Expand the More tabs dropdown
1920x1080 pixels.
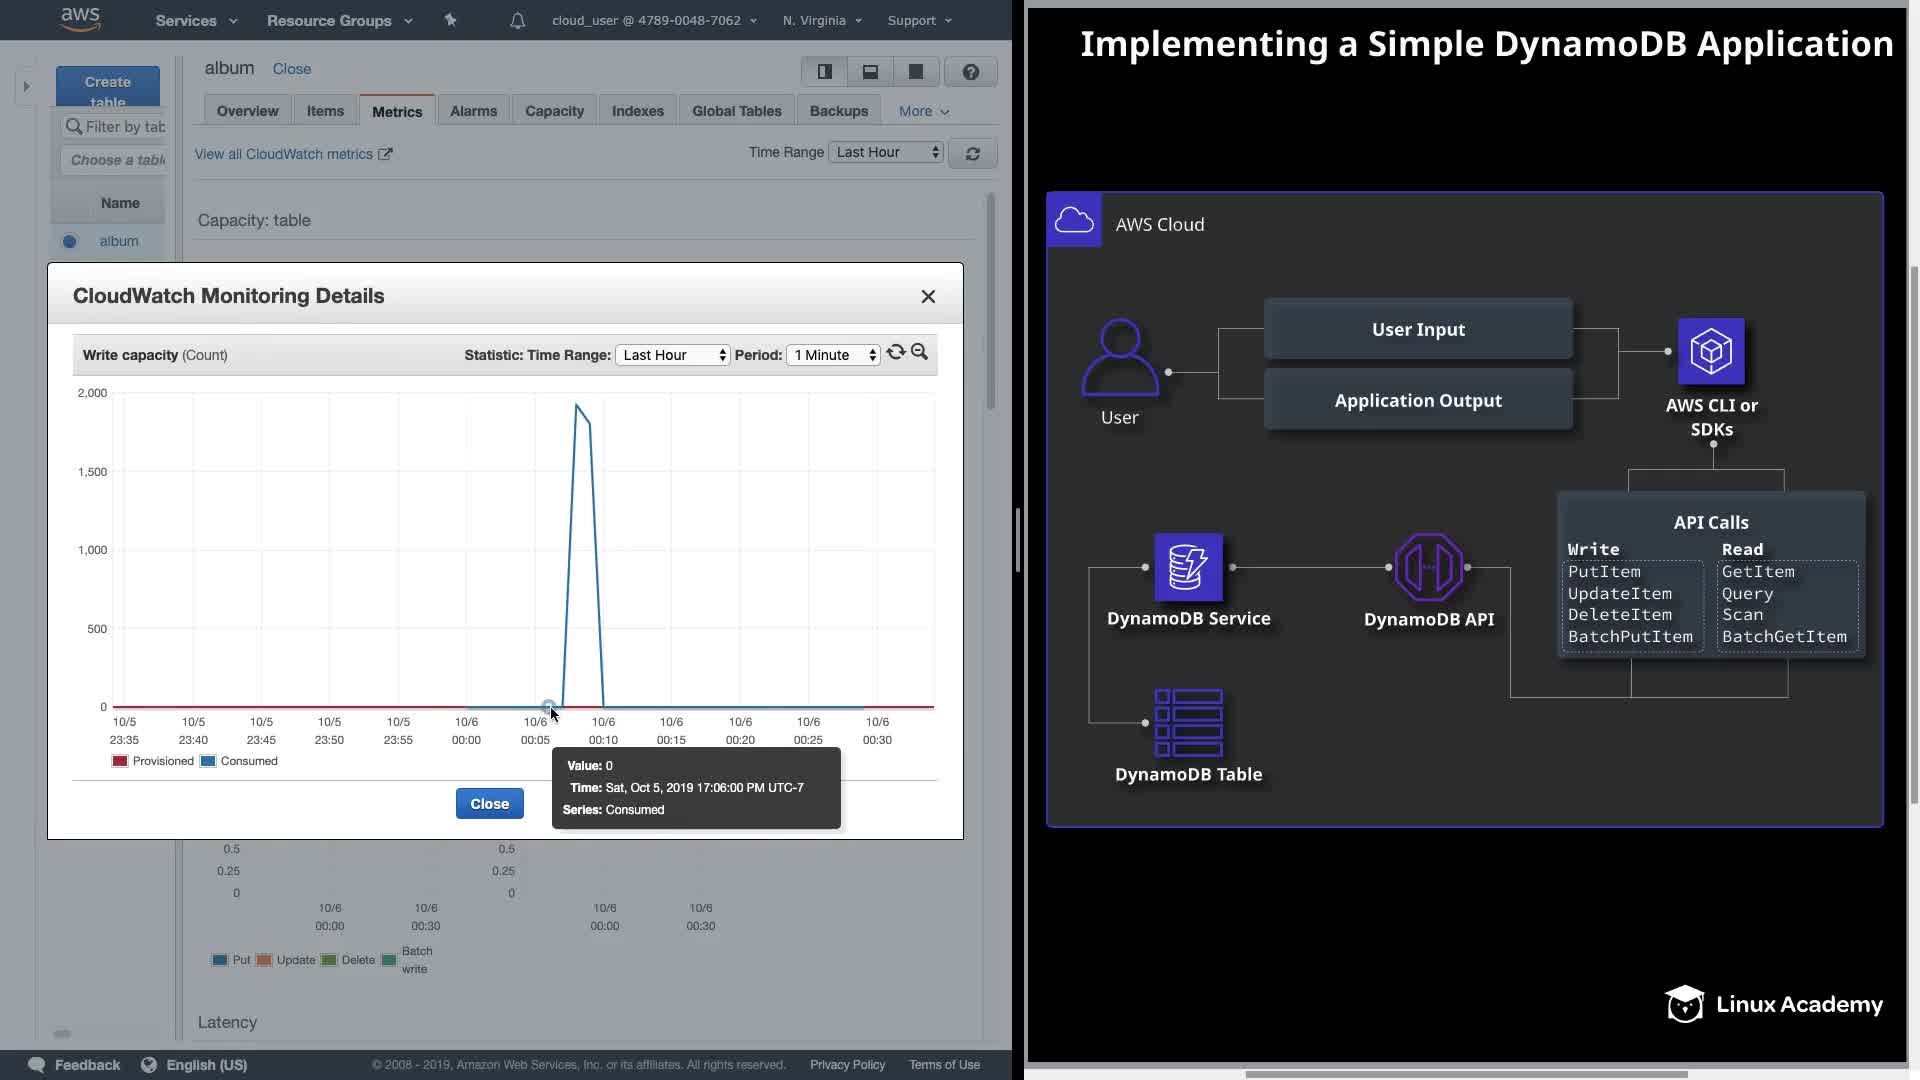coord(923,111)
